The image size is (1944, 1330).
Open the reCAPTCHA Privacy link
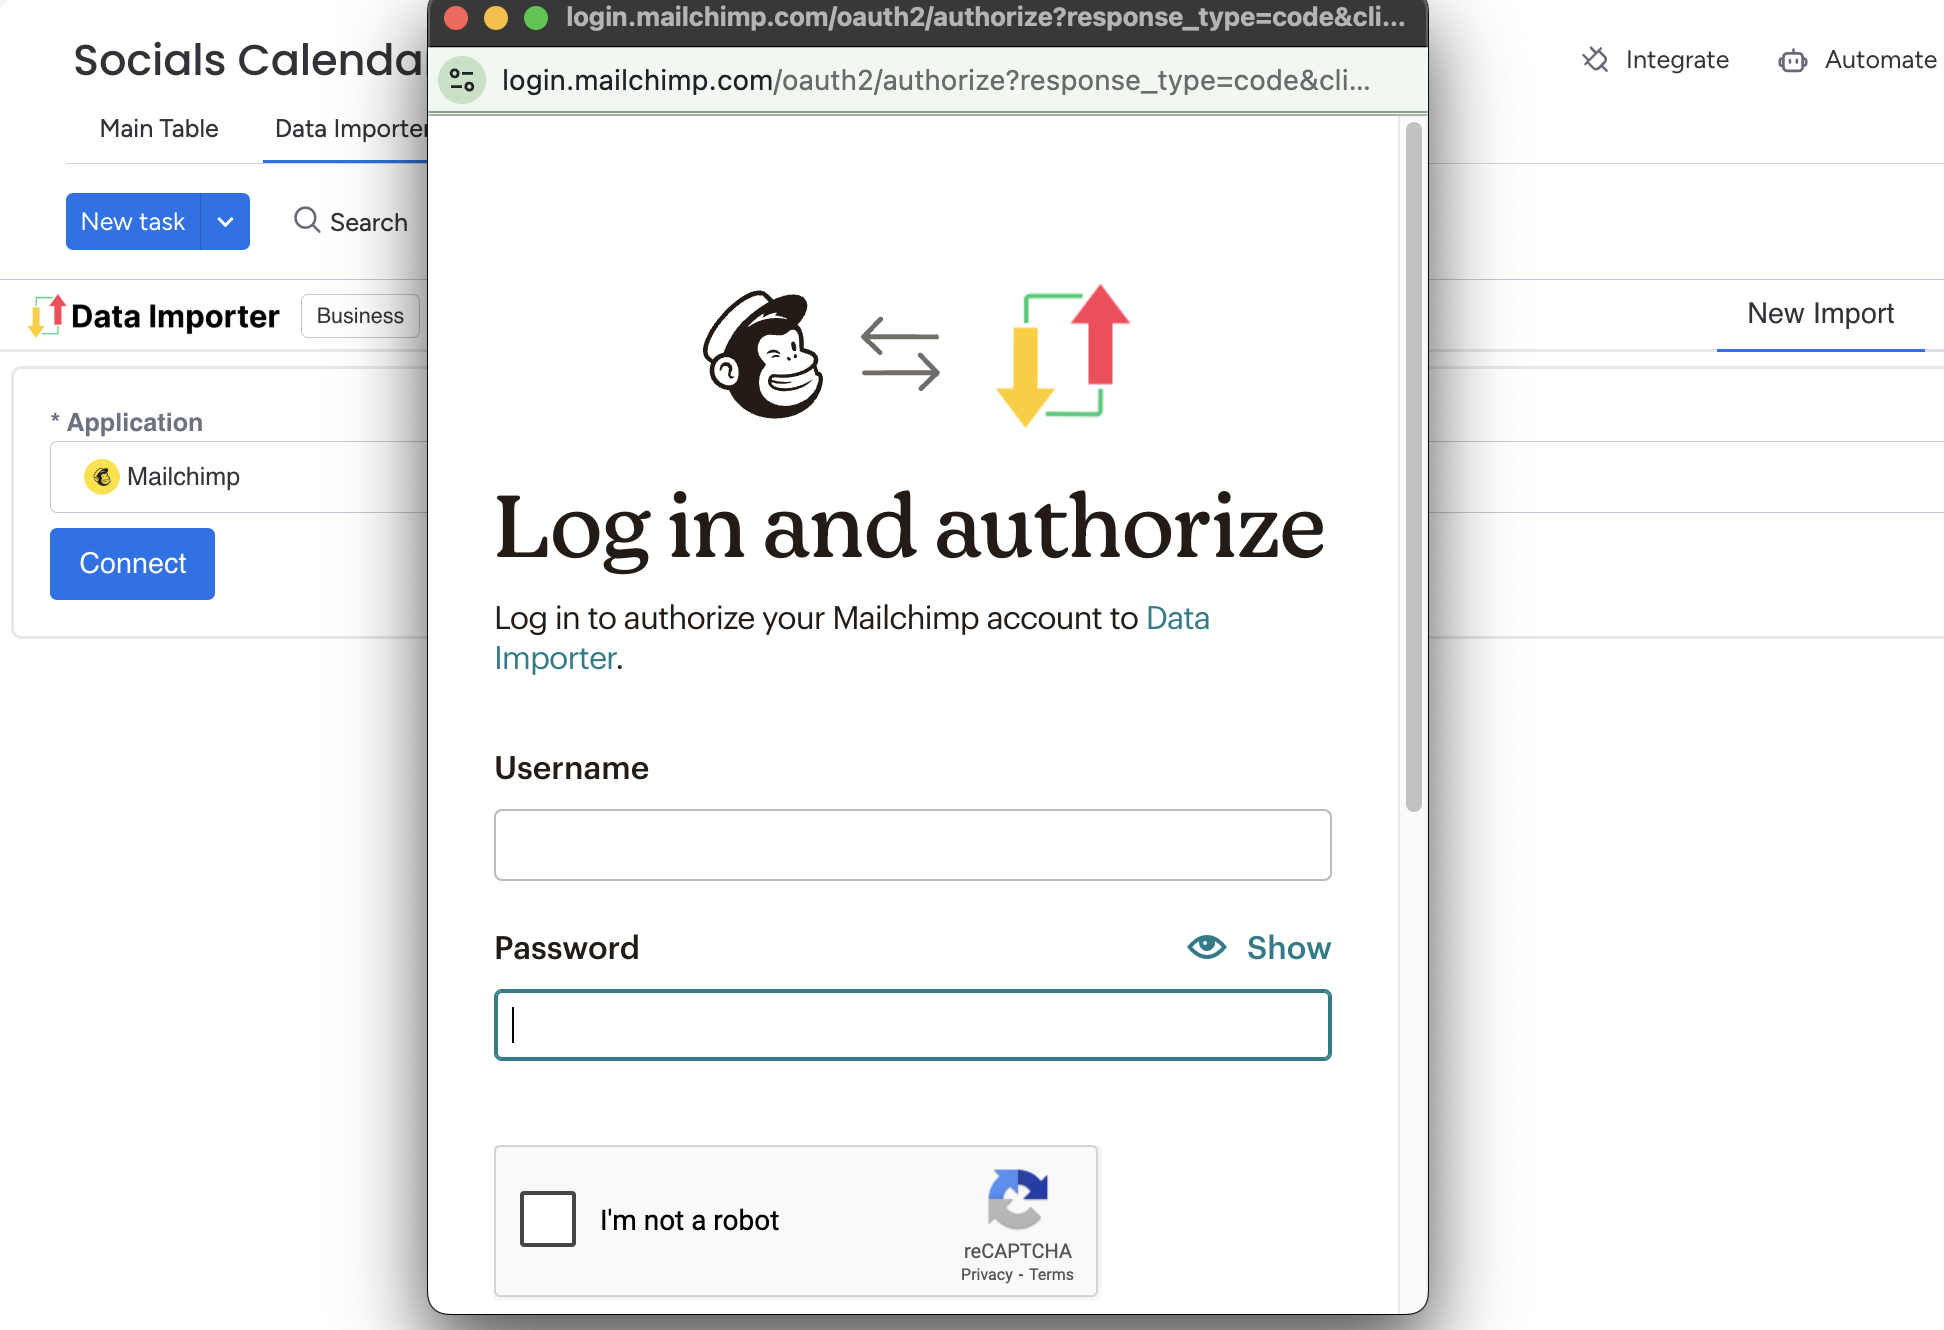click(986, 1275)
